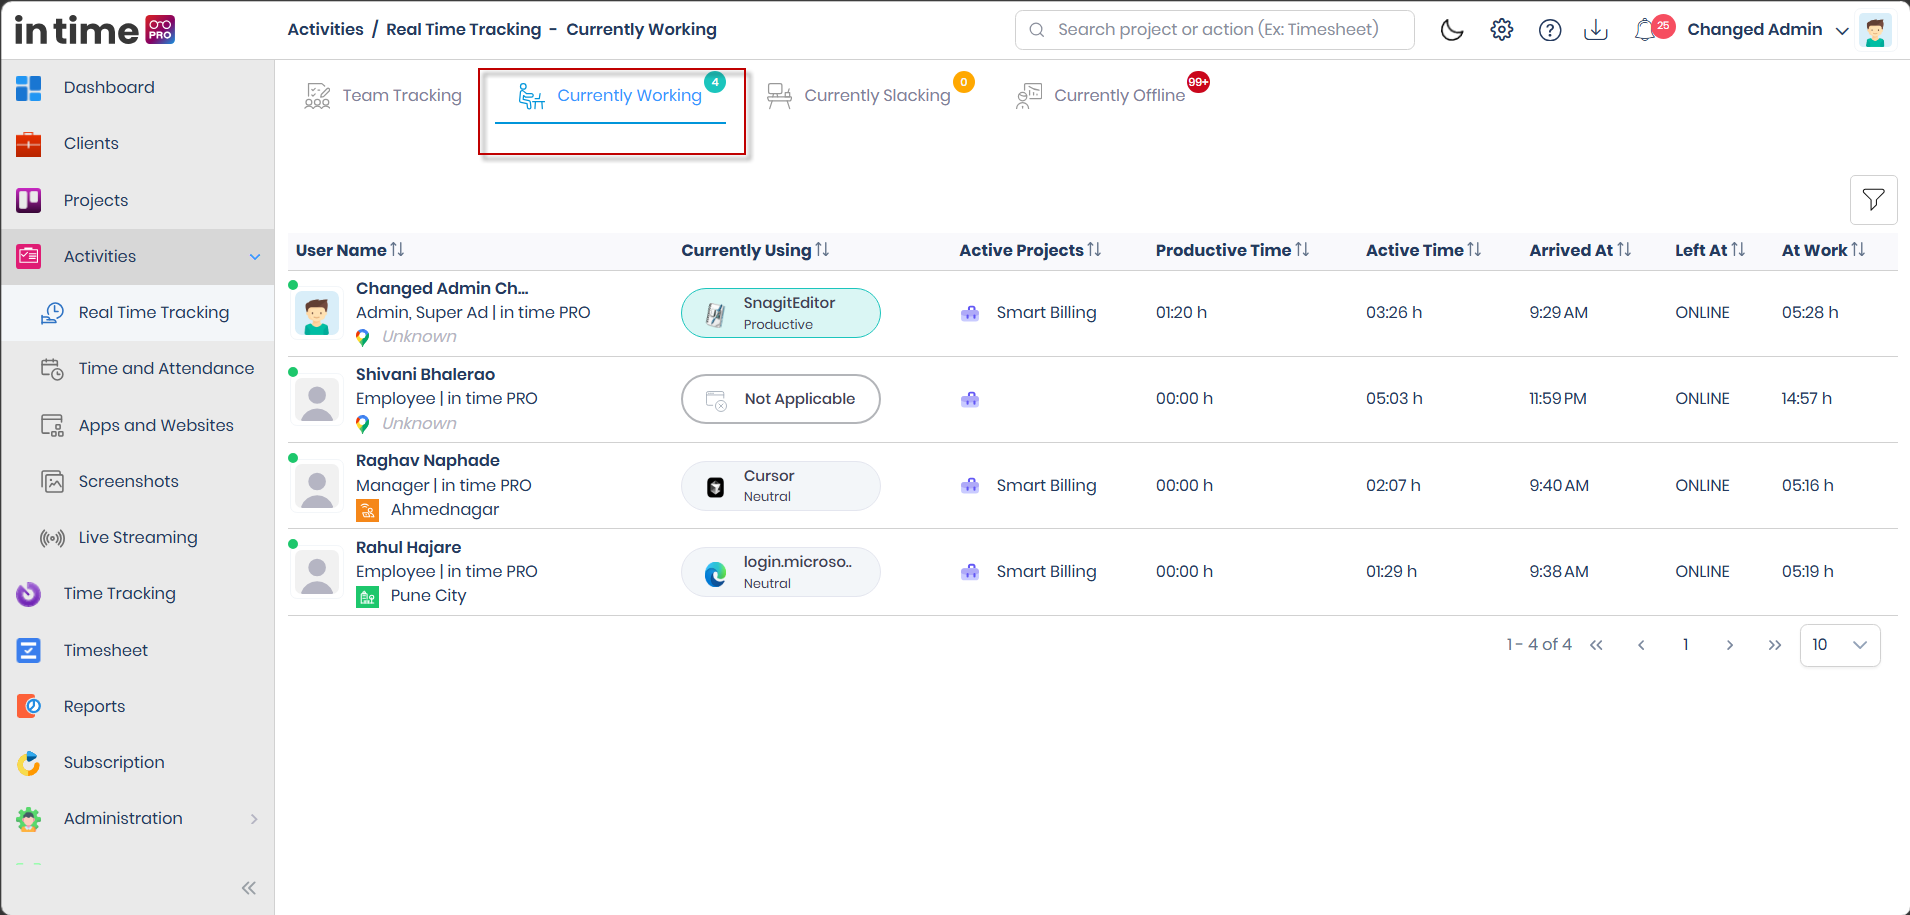Click the download icon in header
Image resolution: width=1910 pixels, height=915 pixels.
point(1596,30)
